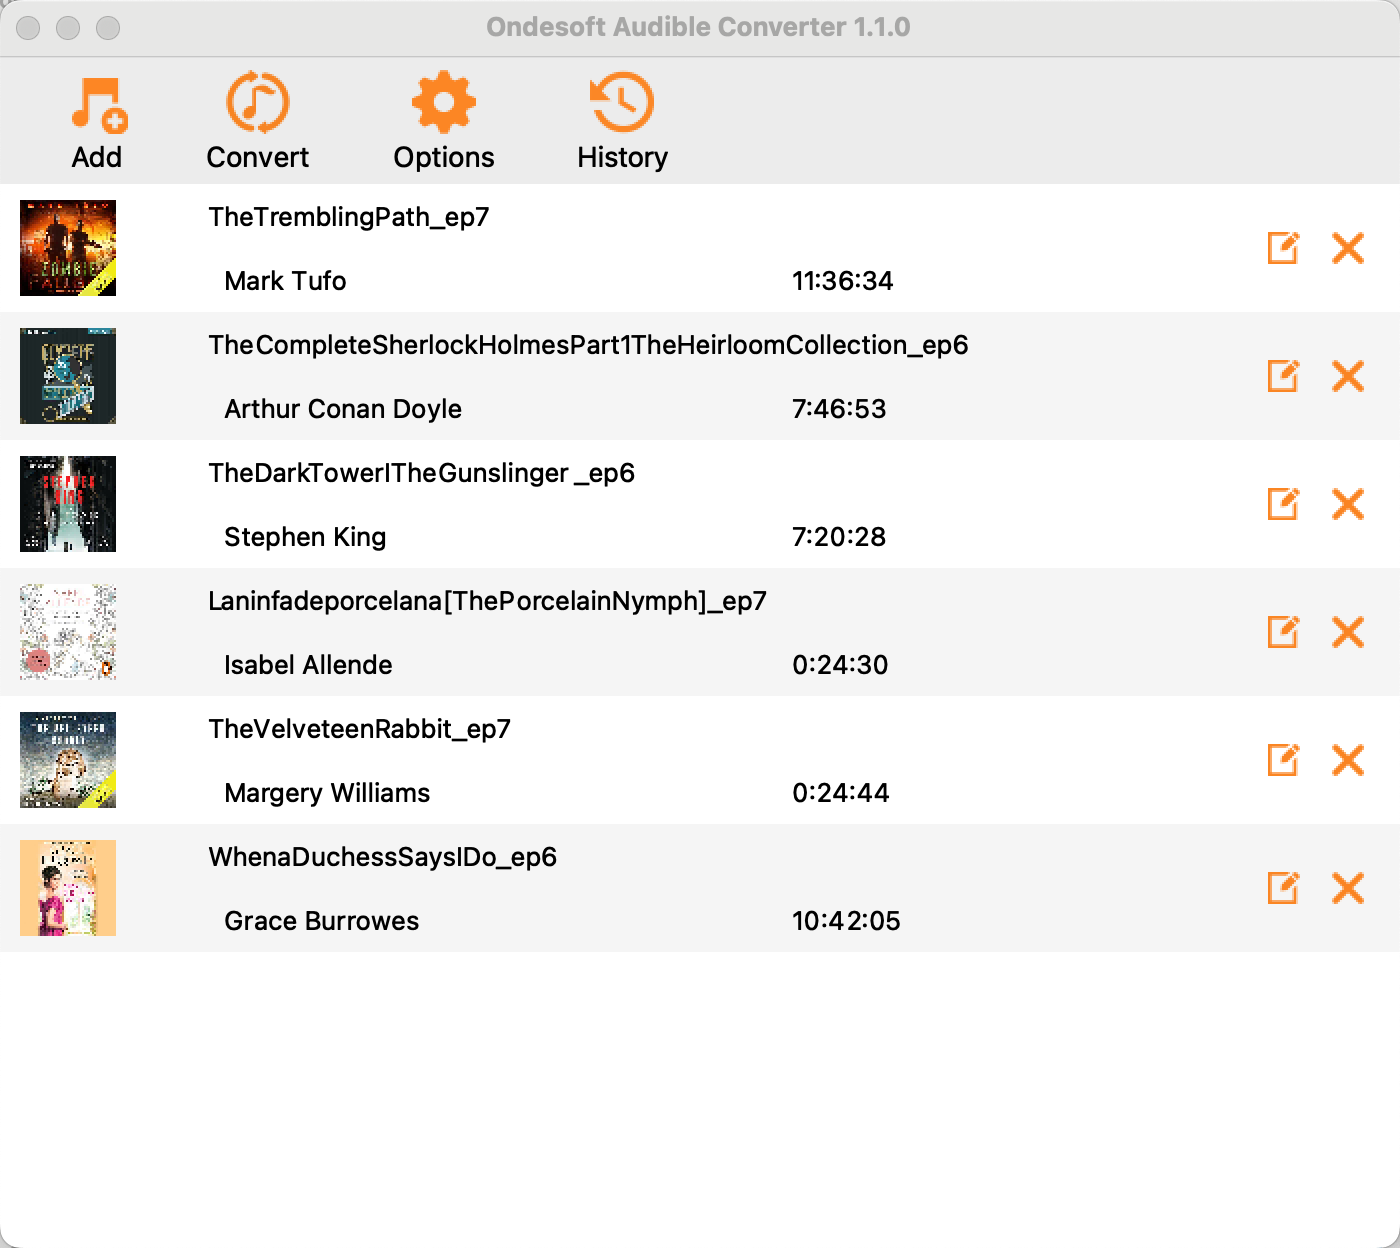Click the Laninfadeporcelana title row
This screenshot has width=1400, height=1248.
click(x=487, y=601)
